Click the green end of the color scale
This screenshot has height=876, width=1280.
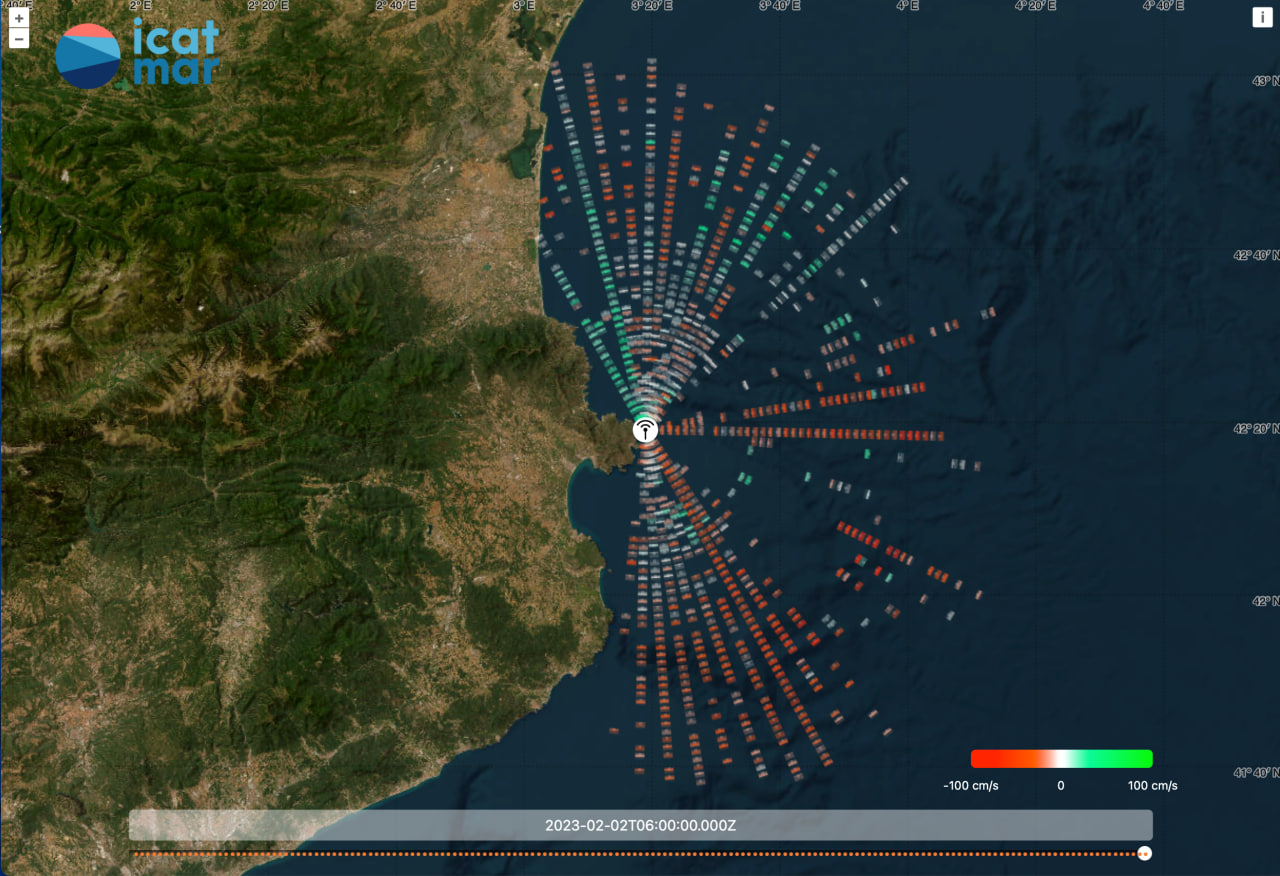coord(1145,758)
